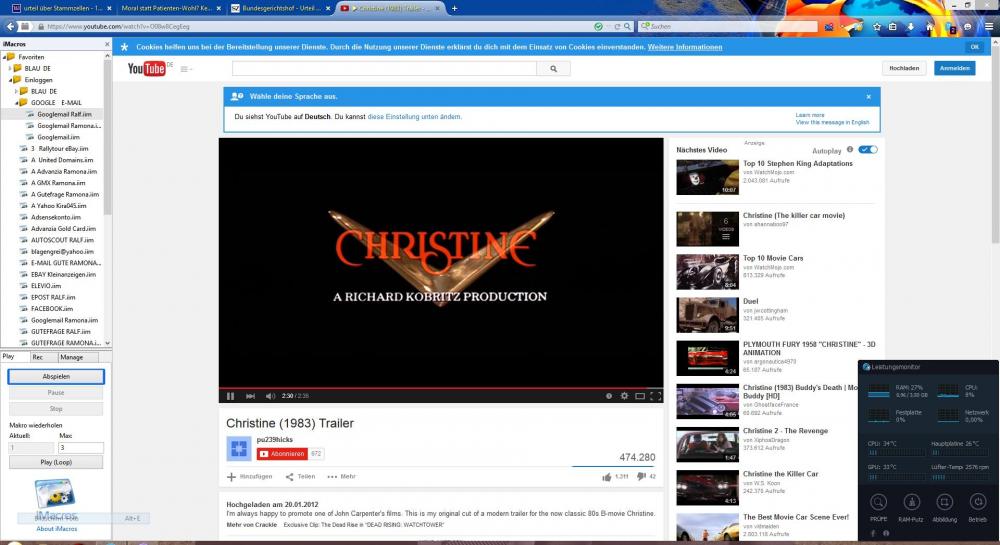This screenshot has height=545, width=1000.
Task: Select 'FACEBOOK.iim' macro in the list
Action: [x=52, y=309]
